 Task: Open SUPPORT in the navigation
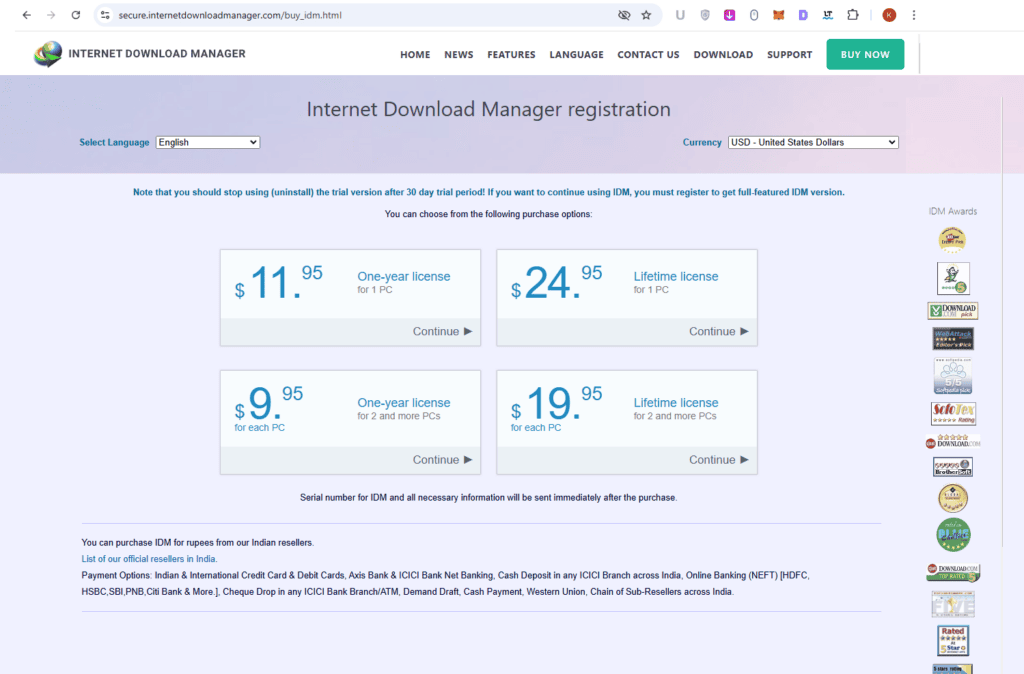click(x=790, y=55)
